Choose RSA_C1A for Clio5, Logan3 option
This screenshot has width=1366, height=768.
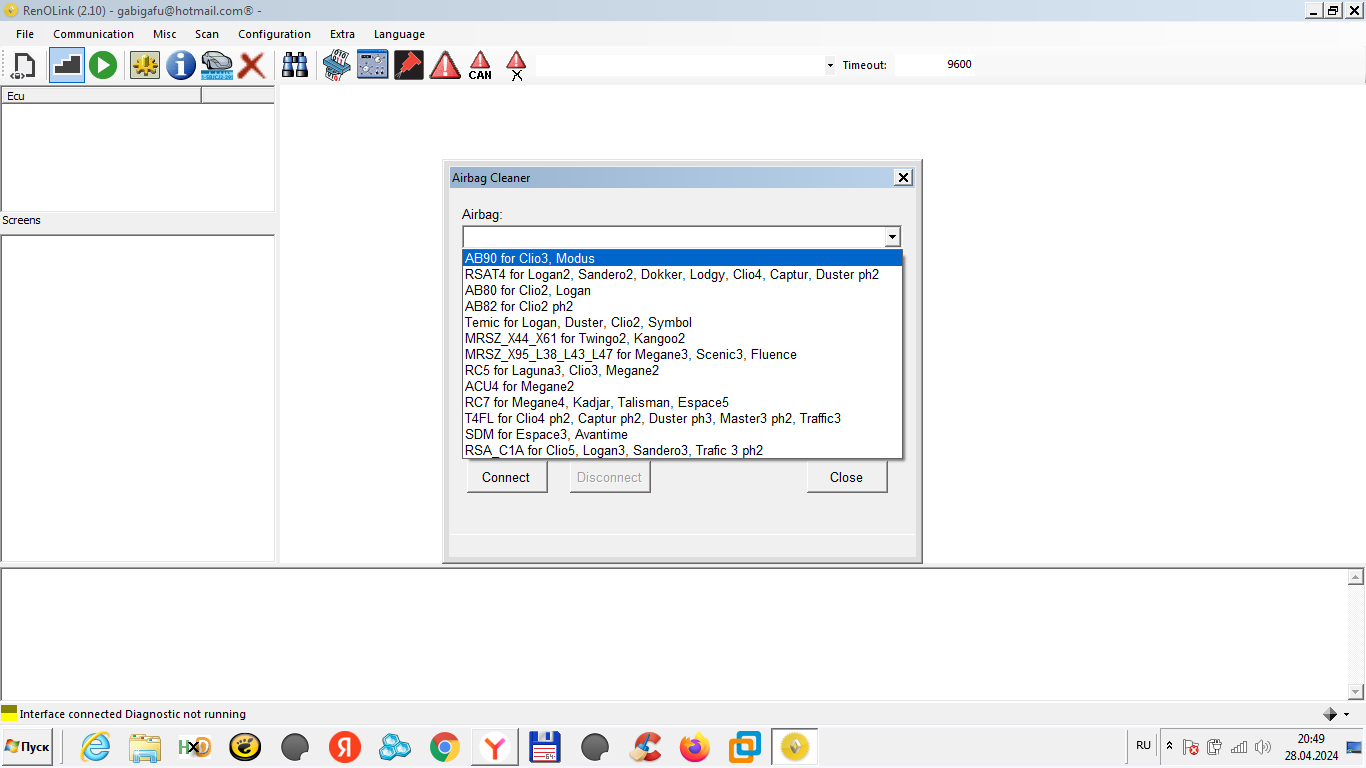683,450
